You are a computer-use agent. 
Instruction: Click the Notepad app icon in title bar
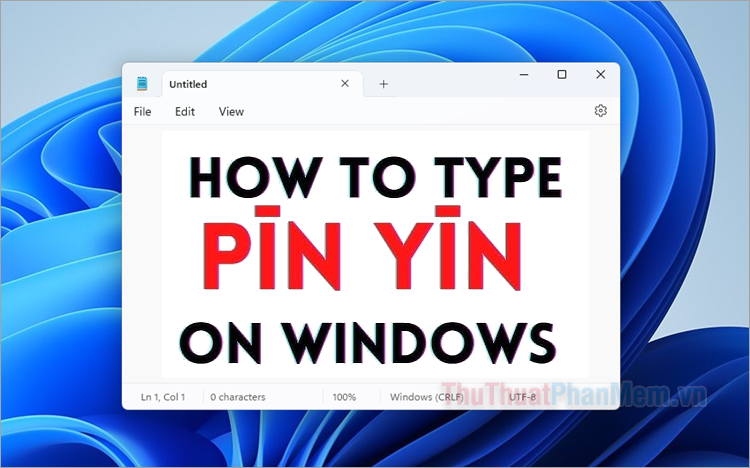[x=142, y=84]
